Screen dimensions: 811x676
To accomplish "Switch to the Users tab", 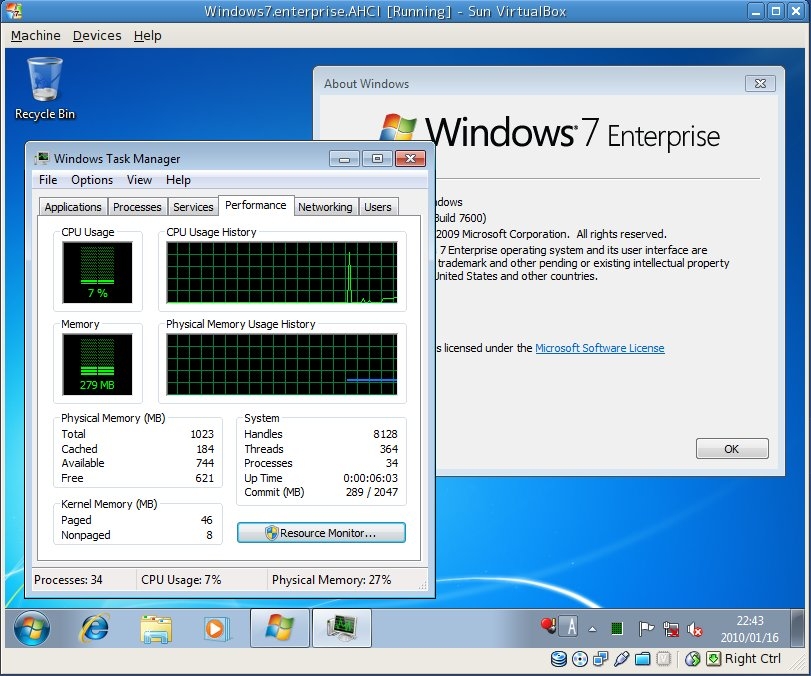I will coord(378,207).
